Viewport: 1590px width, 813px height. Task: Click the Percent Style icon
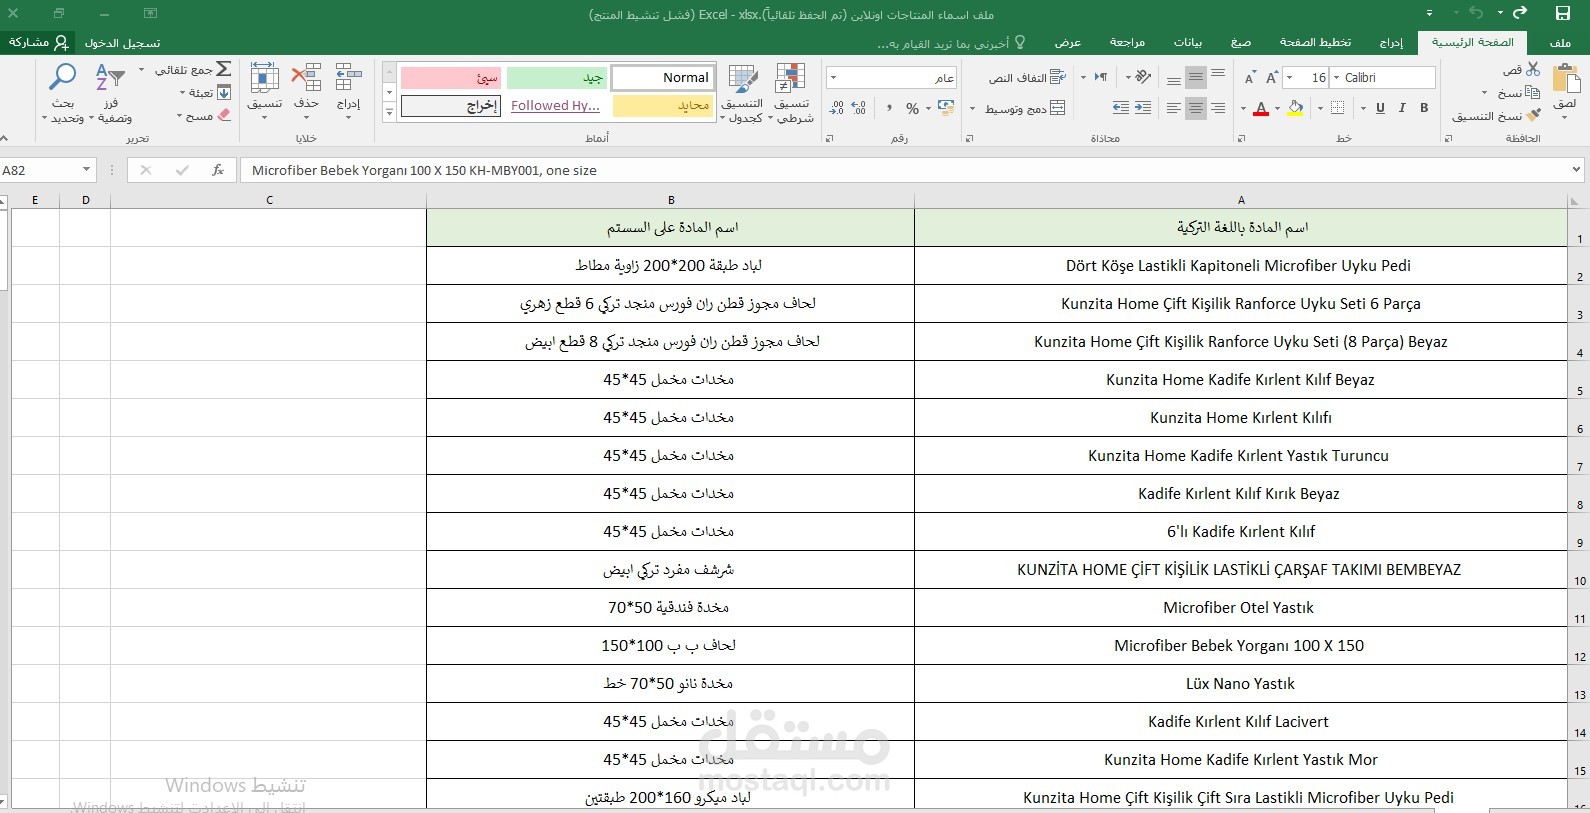[x=912, y=108]
